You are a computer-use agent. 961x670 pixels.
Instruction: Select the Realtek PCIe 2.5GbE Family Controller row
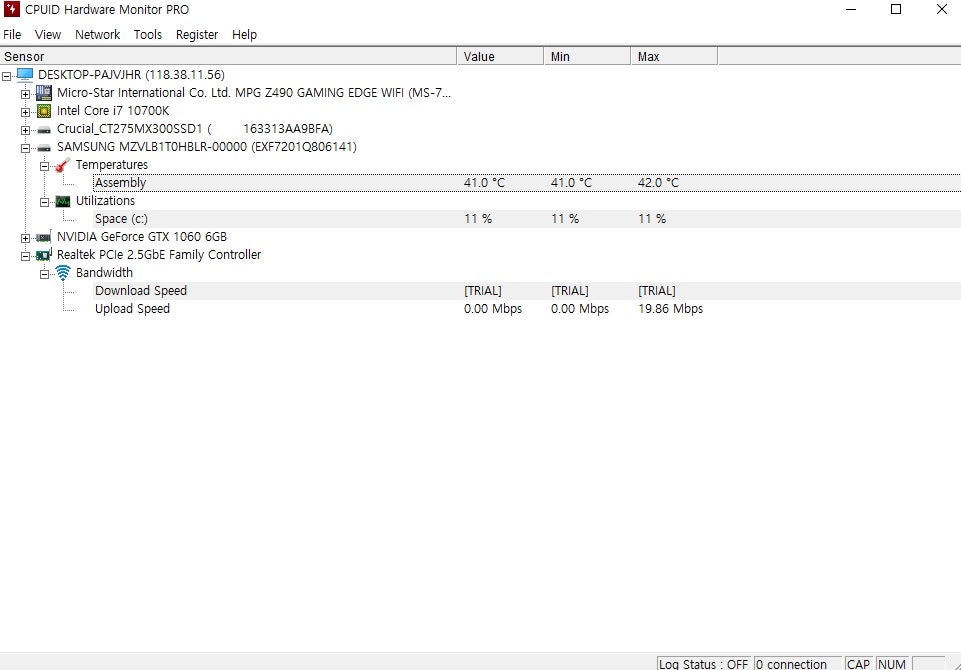159,254
